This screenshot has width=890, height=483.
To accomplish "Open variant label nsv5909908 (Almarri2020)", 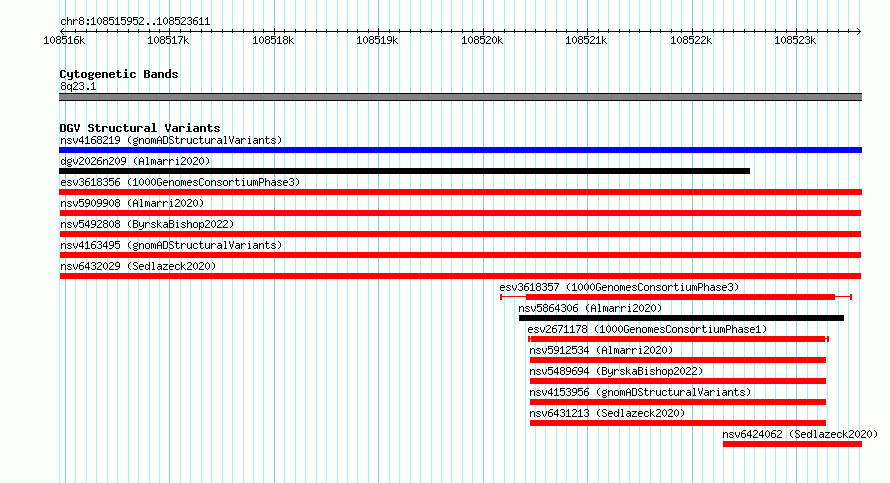I will 132,203.
